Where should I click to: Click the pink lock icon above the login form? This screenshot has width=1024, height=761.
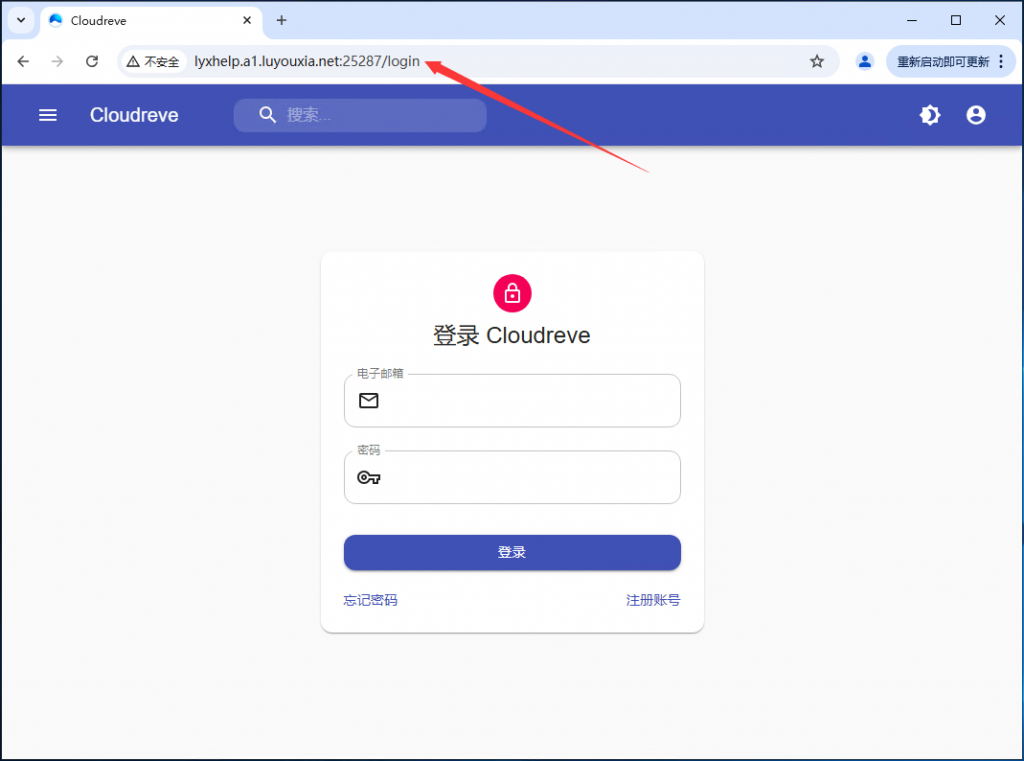(x=511, y=293)
